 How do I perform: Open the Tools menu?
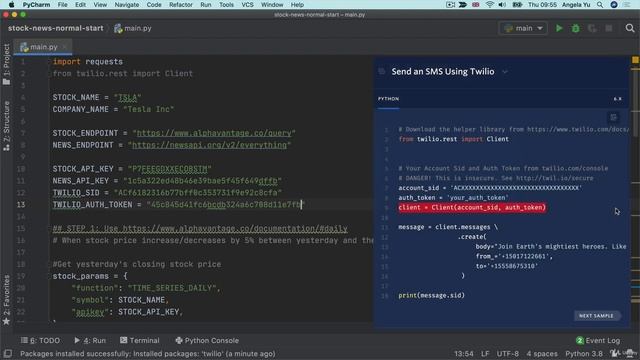(226, 4)
